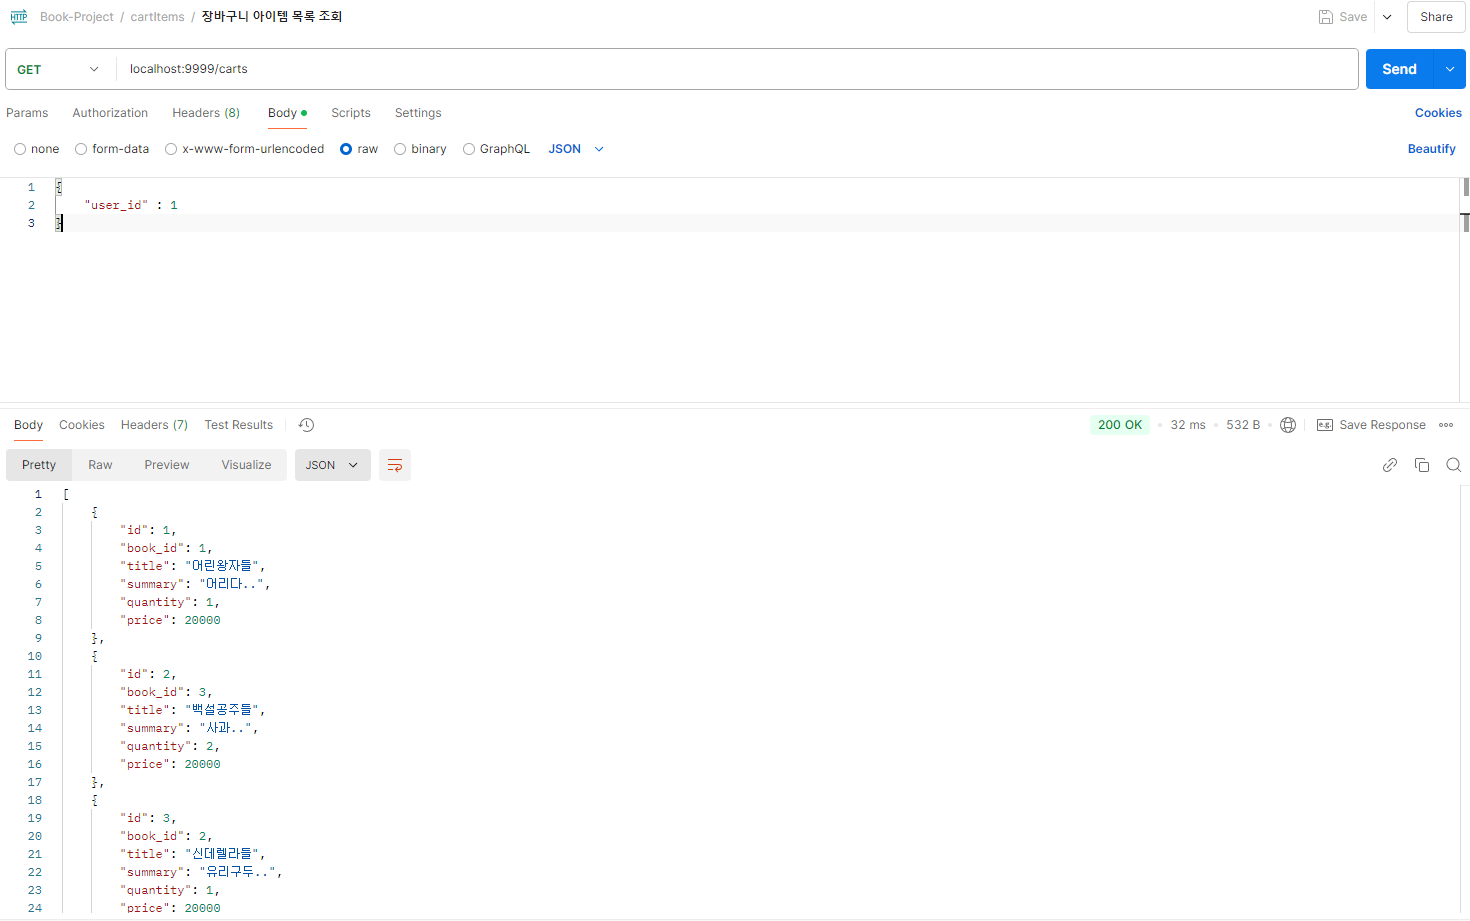Open the Test Results tab
This screenshot has width=1470, height=921.
tap(239, 425)
